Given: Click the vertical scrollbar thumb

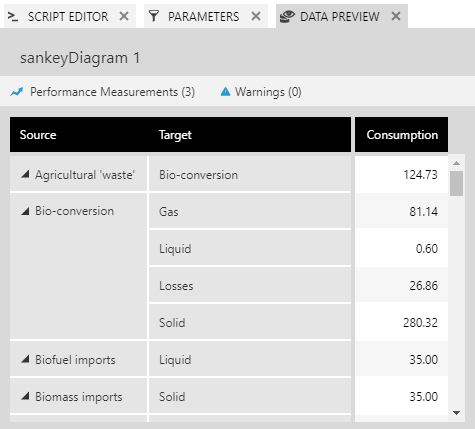Looking at the screenshot, I should point(456,183).
